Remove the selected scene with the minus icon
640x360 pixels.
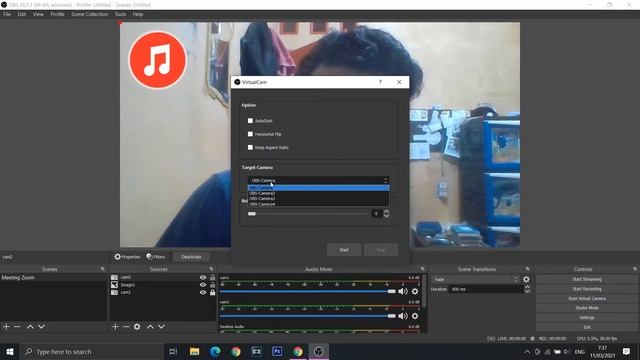pos(17,327)
